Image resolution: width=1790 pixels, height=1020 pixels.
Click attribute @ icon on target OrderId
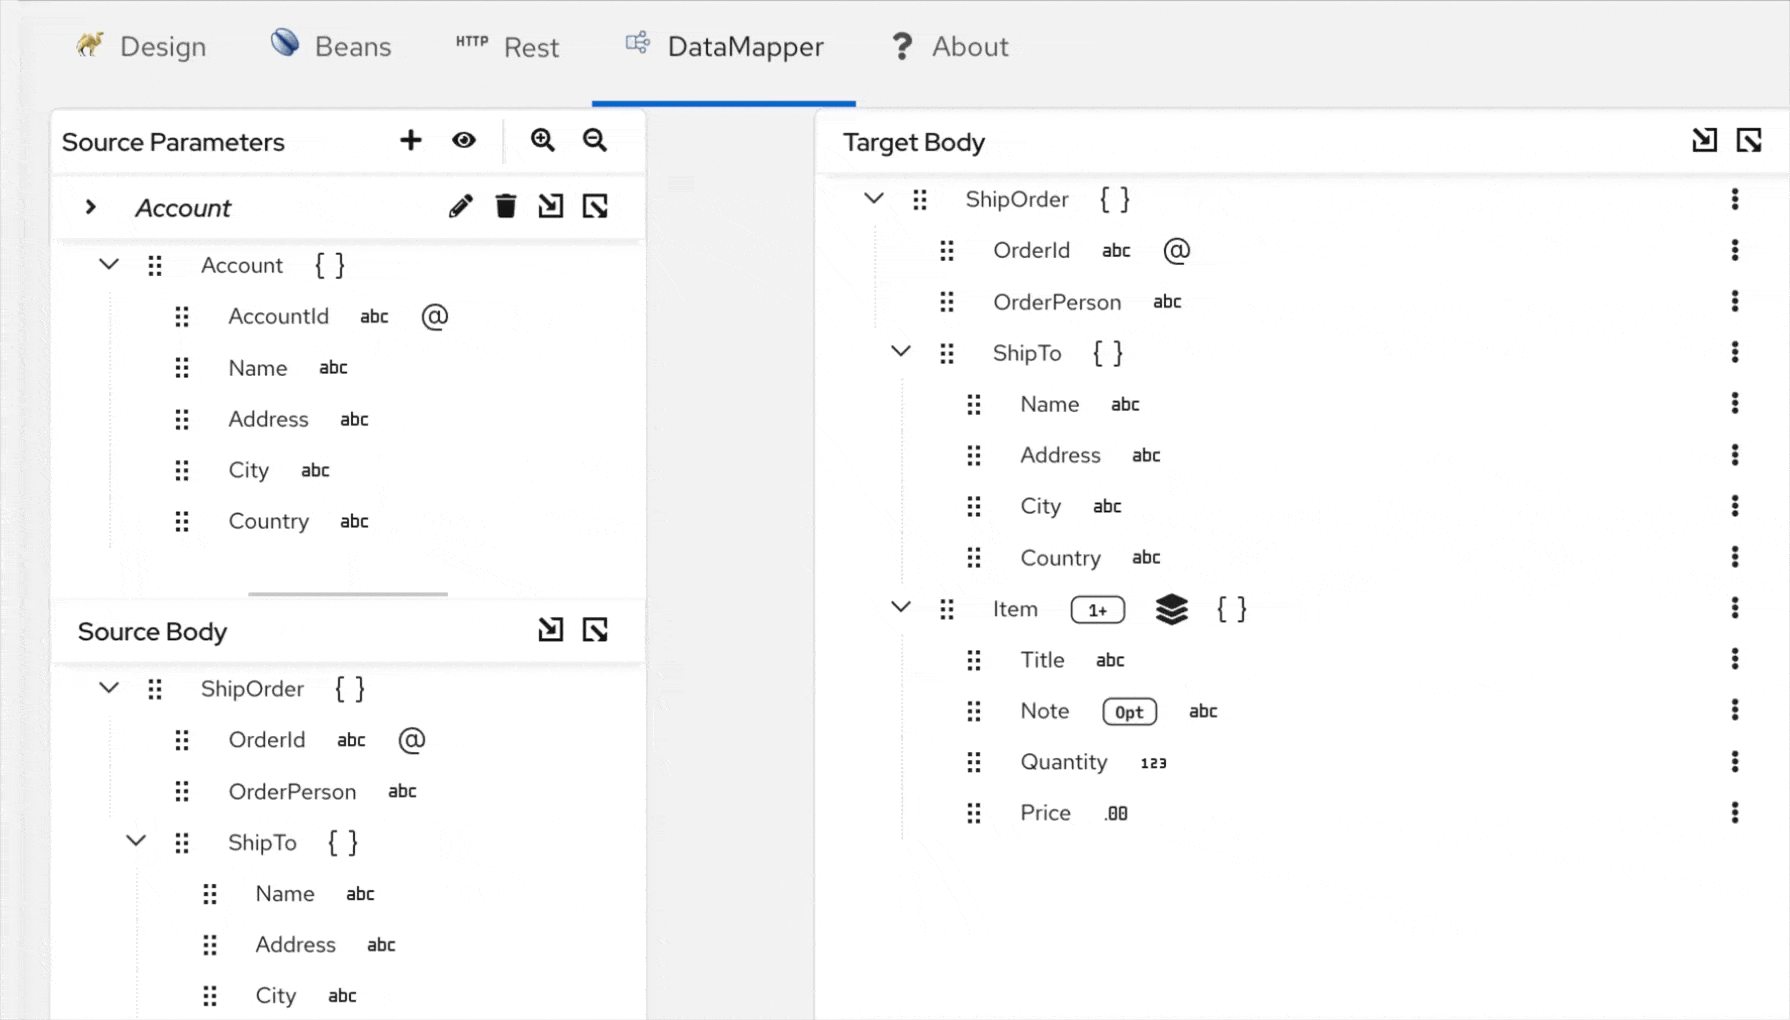click(x=1177, y=250)
